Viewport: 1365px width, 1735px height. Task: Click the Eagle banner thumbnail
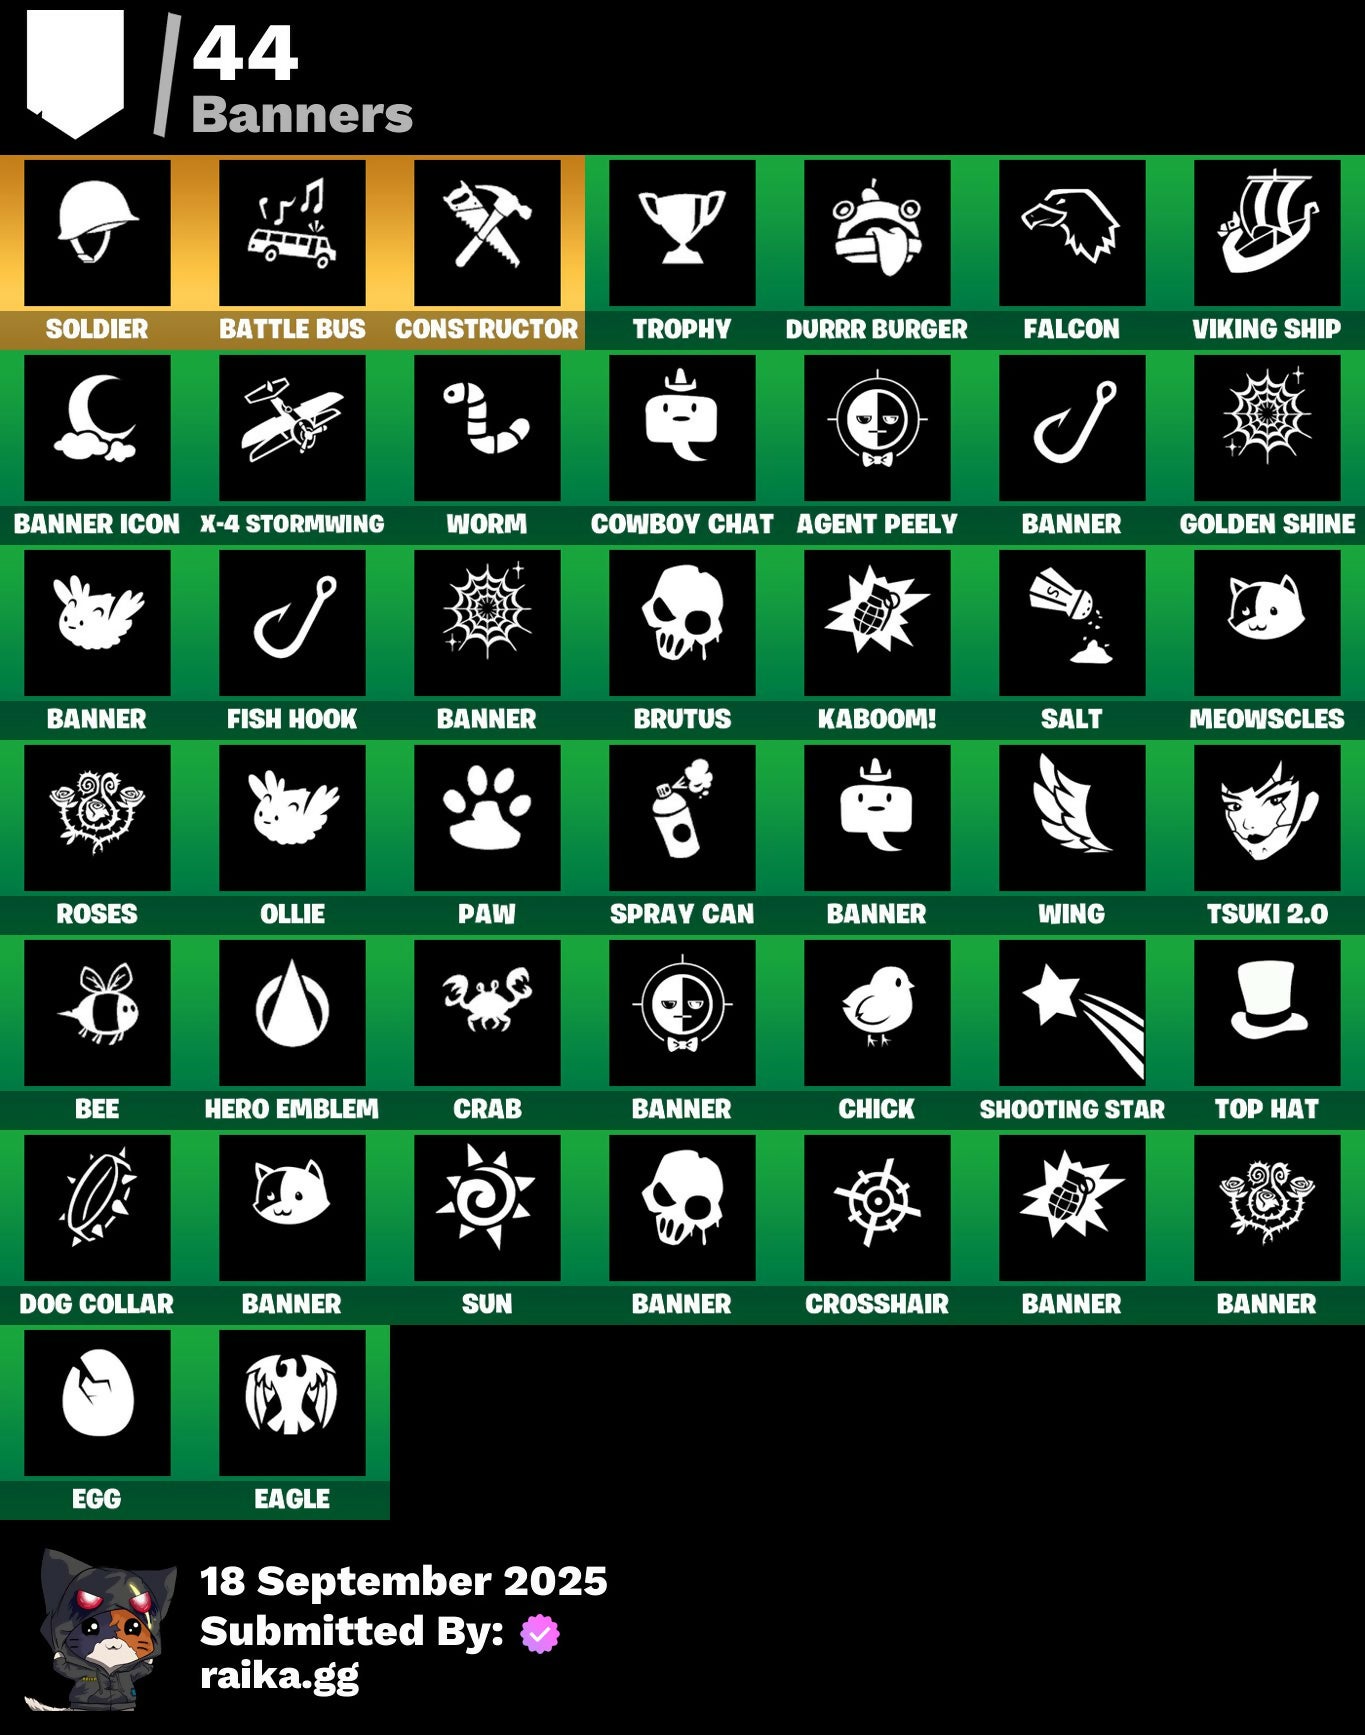[292, 1403]
